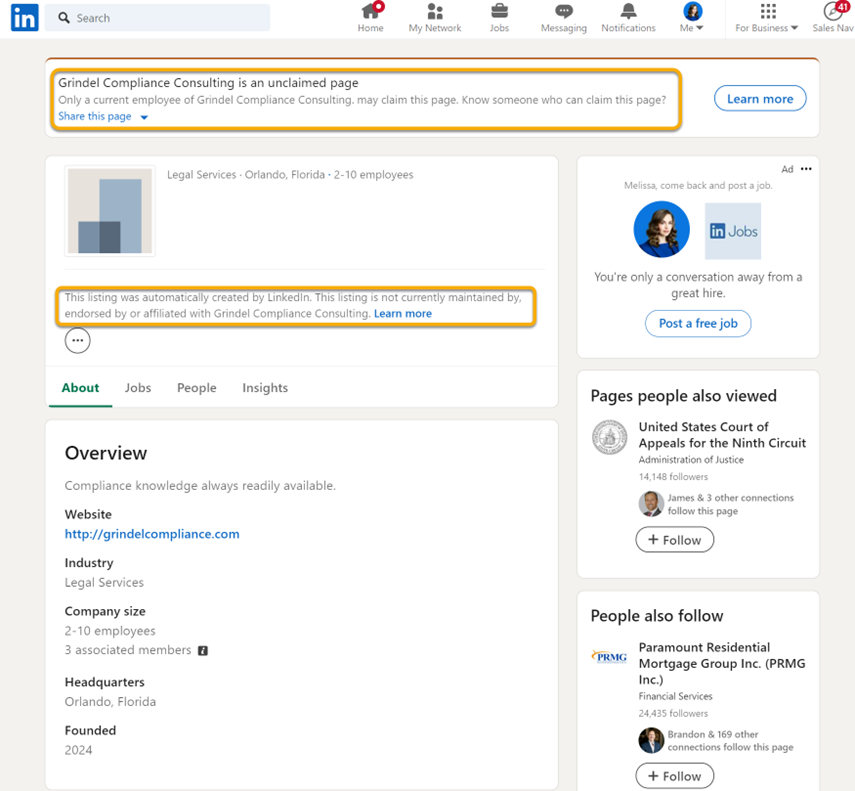Screen dimensions: 855x791
Task: Open the Home feed
Action: [x=370, y=18]
